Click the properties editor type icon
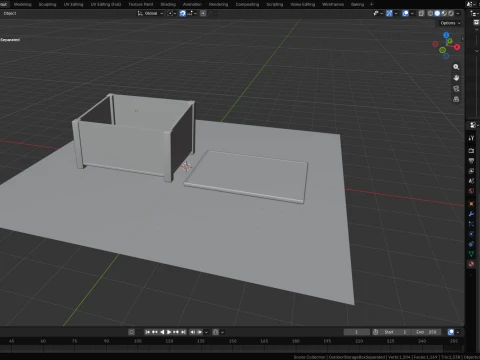Image resolution: width=480 pixels, height=360 pixels. (x=473, y=125)
